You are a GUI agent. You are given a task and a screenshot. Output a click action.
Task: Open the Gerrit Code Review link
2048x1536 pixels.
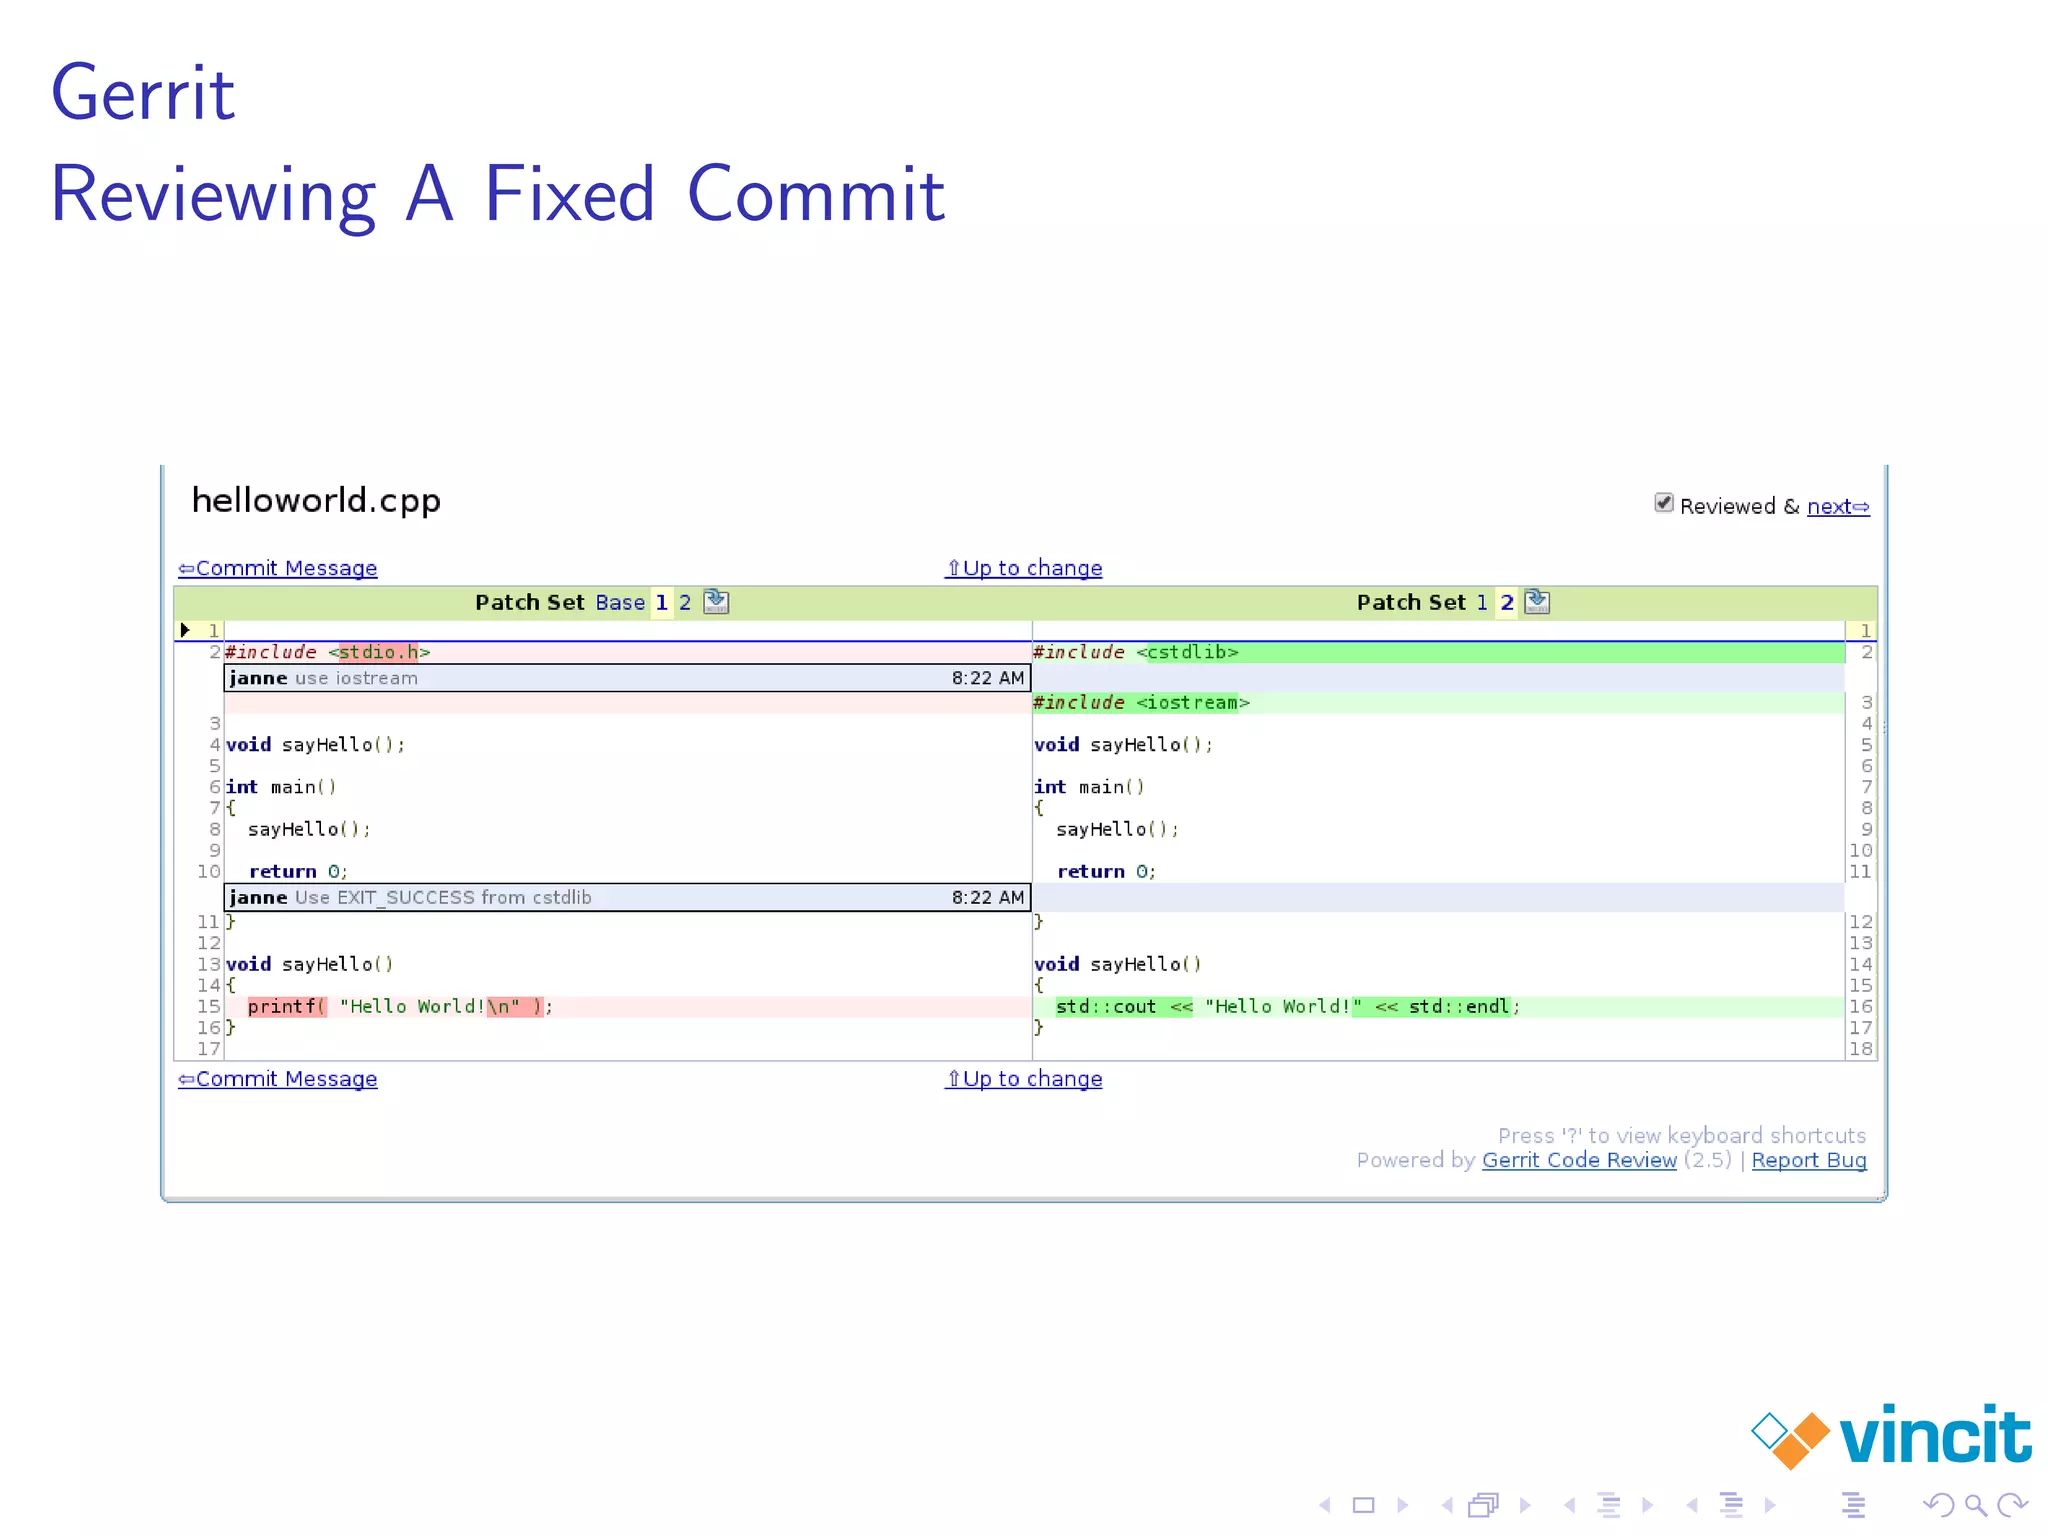(x=1579, y=1160)
